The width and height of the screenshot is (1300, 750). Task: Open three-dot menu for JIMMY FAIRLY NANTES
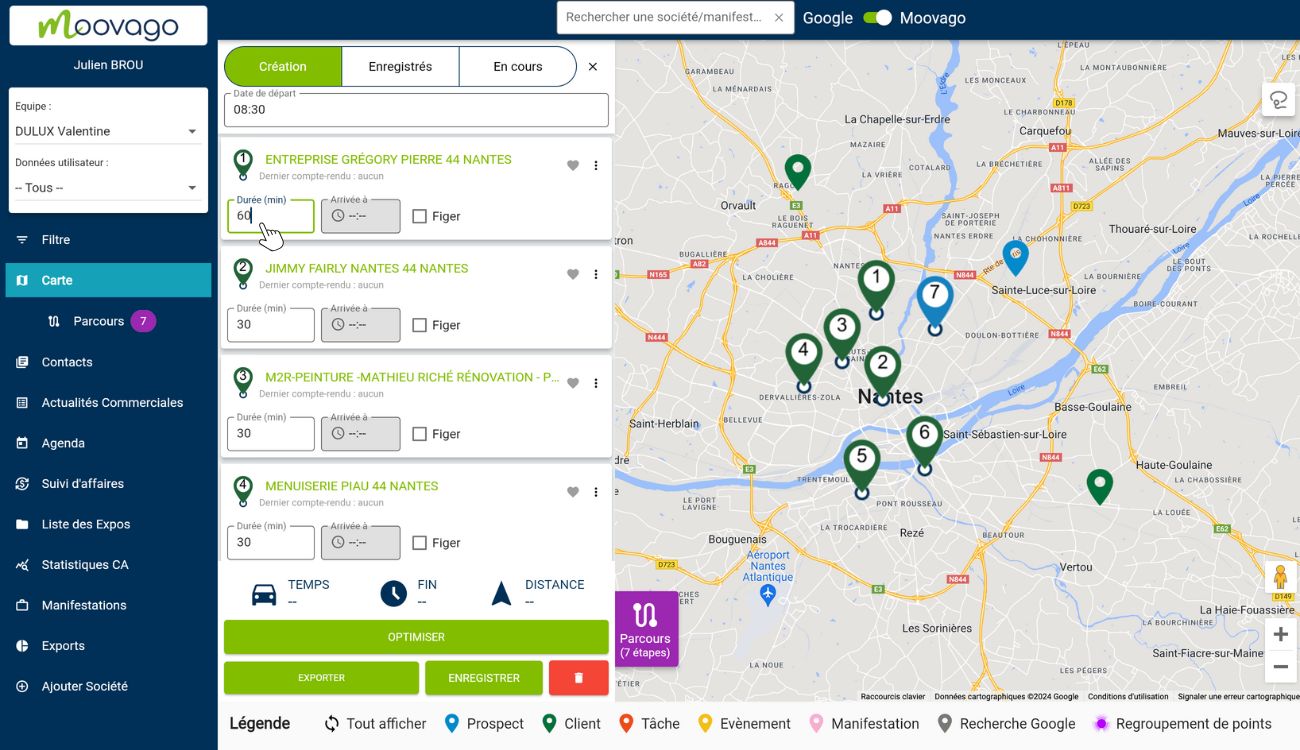596,275
